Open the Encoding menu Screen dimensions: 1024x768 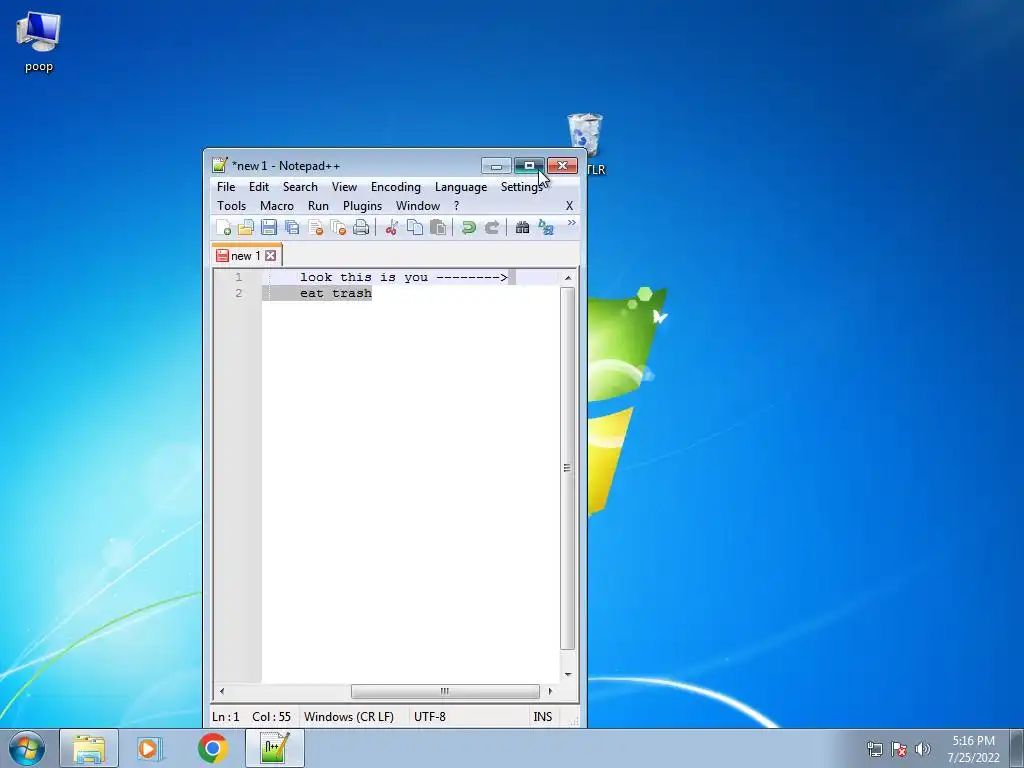396,187
